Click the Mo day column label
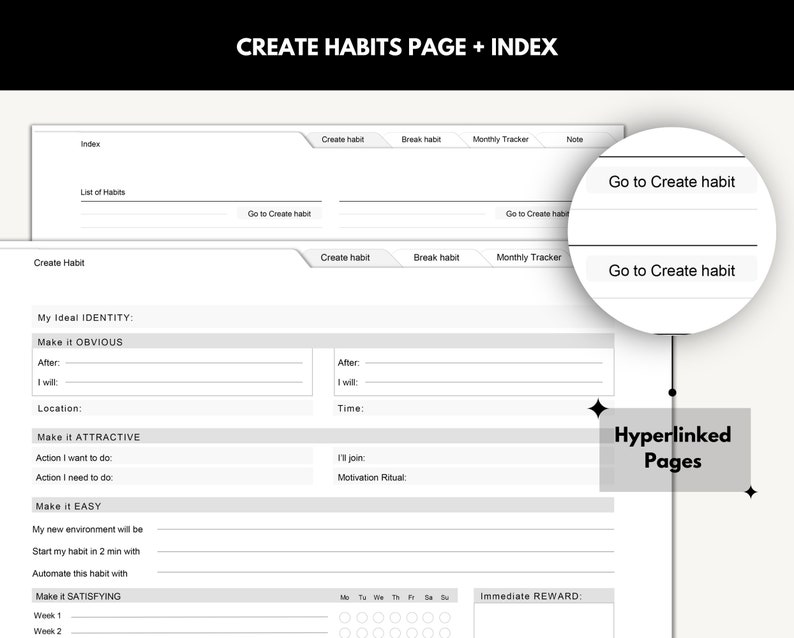 click(345, 597)
